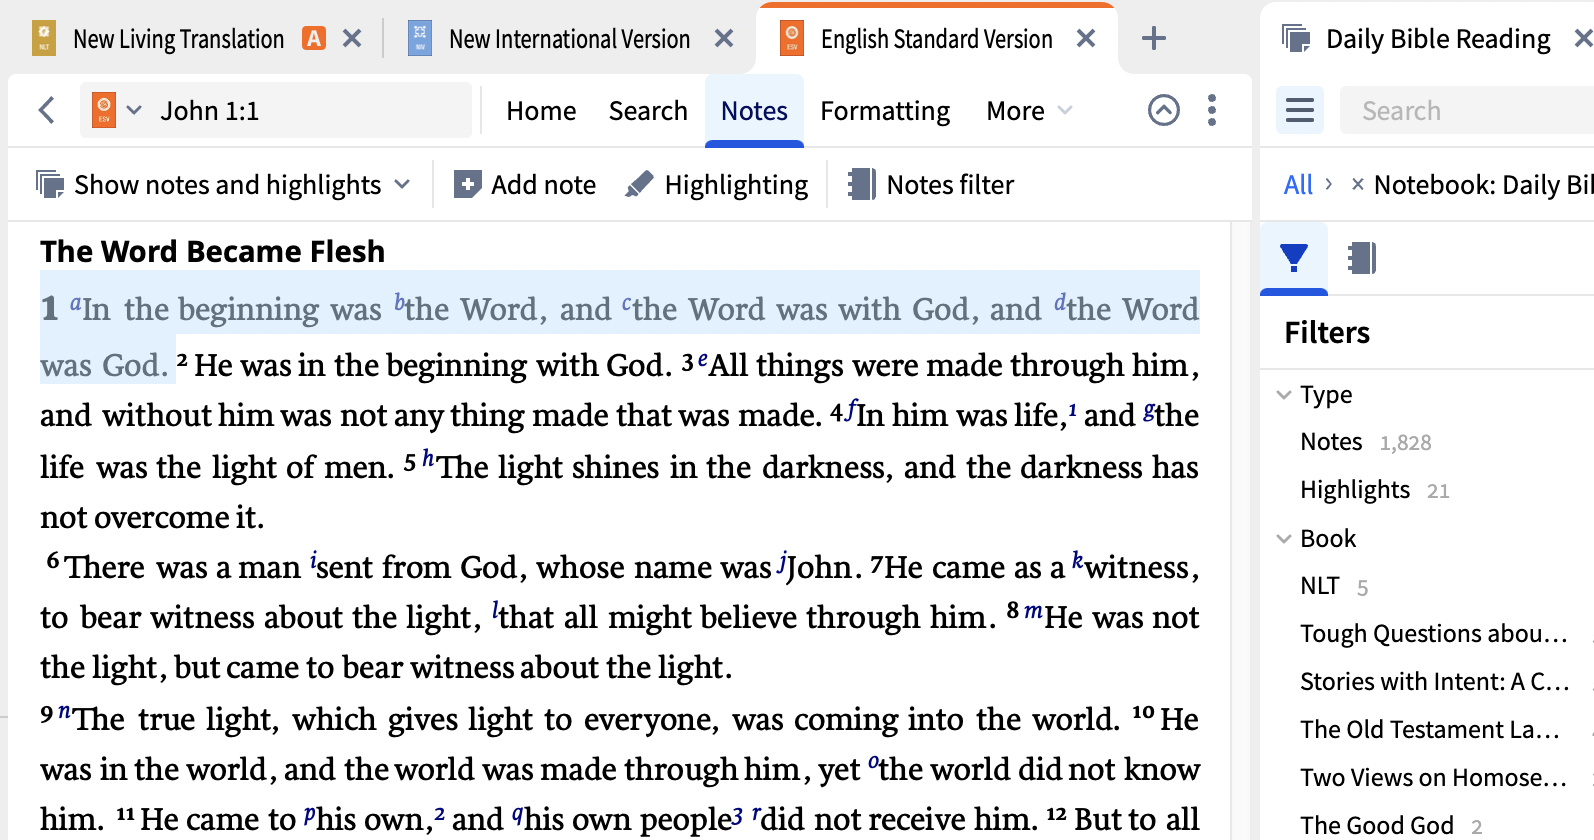Go back with the left arrow

pos(46,110)
